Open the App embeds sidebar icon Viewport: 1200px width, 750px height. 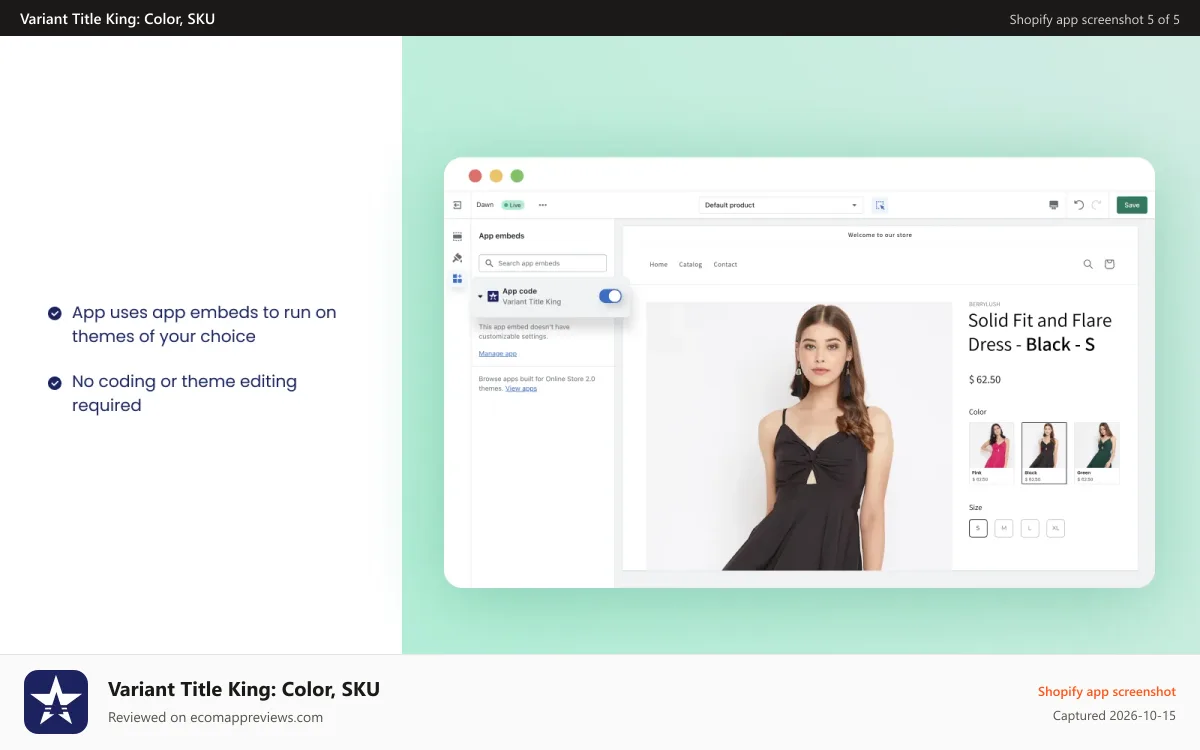point(457,279)
